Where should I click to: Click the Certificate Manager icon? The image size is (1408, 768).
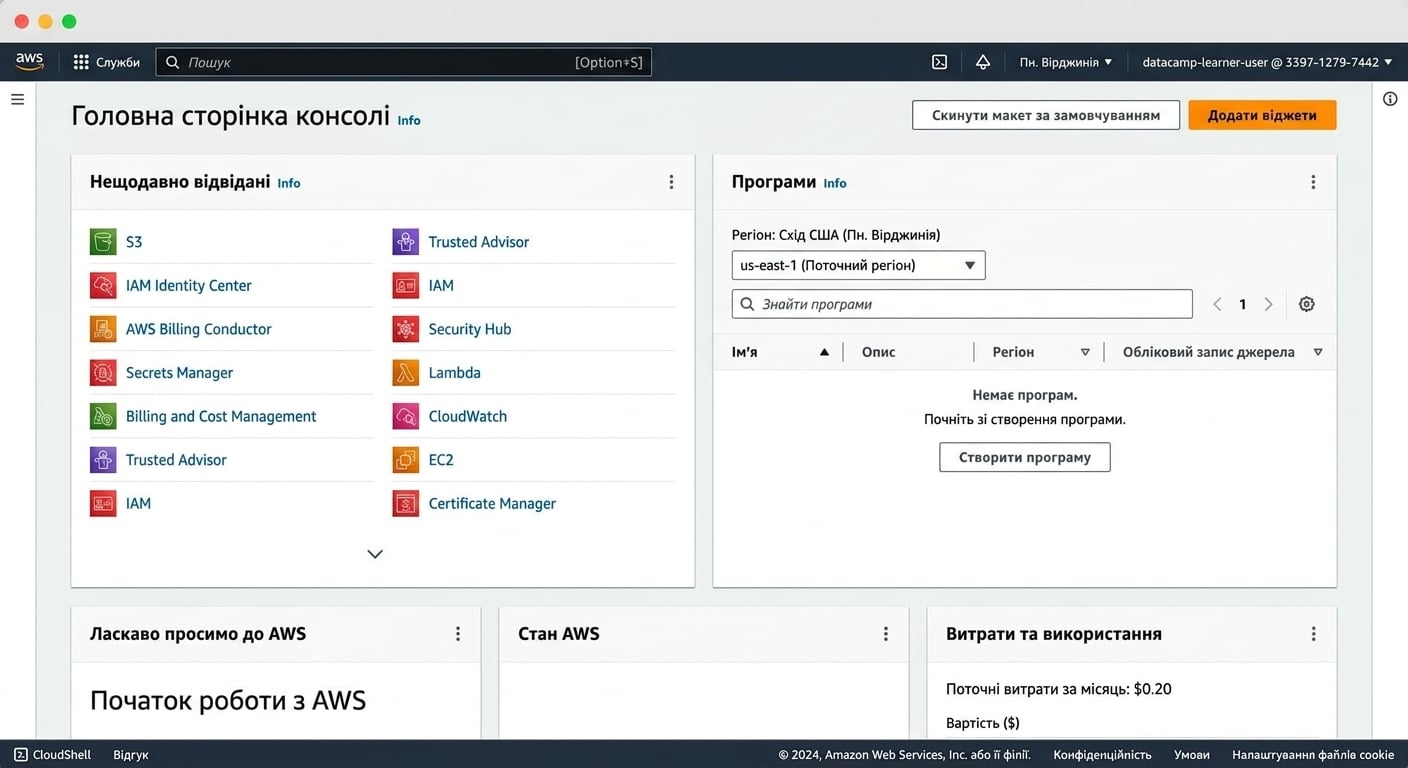click(x=405, y=503)
